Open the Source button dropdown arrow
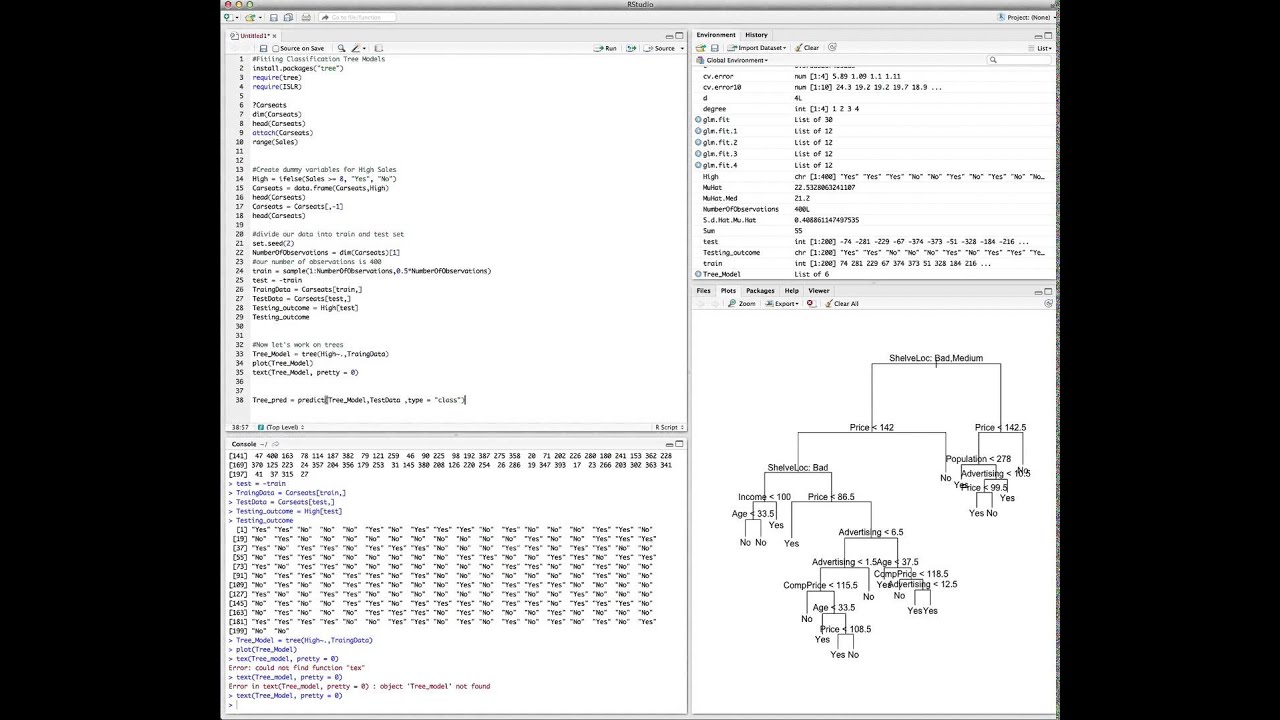 tap(682, 48)
